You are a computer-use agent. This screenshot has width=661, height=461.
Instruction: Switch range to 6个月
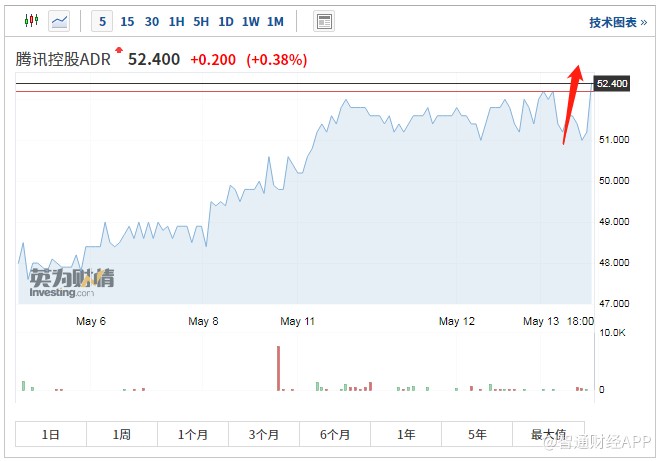(335, 434)
